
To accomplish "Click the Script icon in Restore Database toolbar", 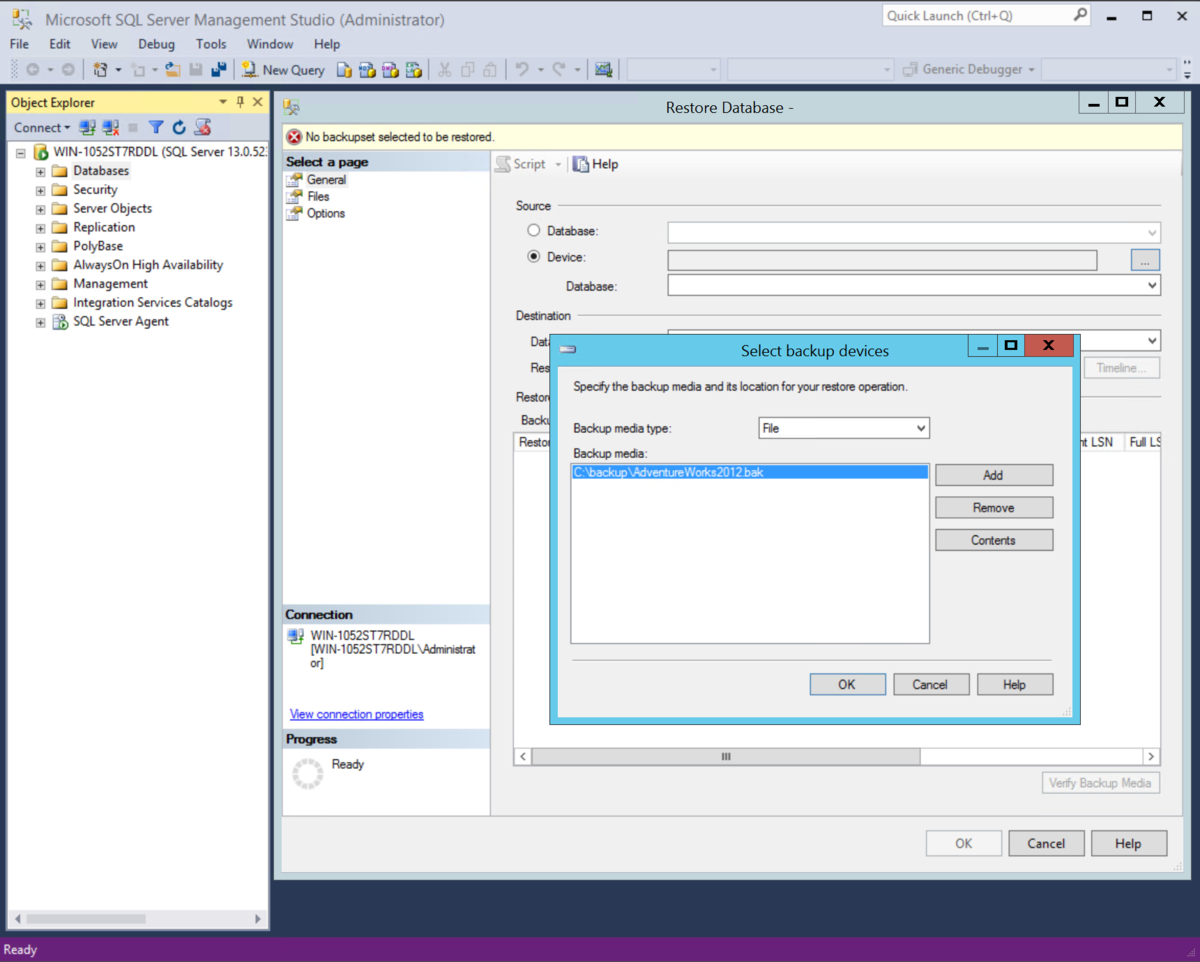I will (x=503, y=164).
